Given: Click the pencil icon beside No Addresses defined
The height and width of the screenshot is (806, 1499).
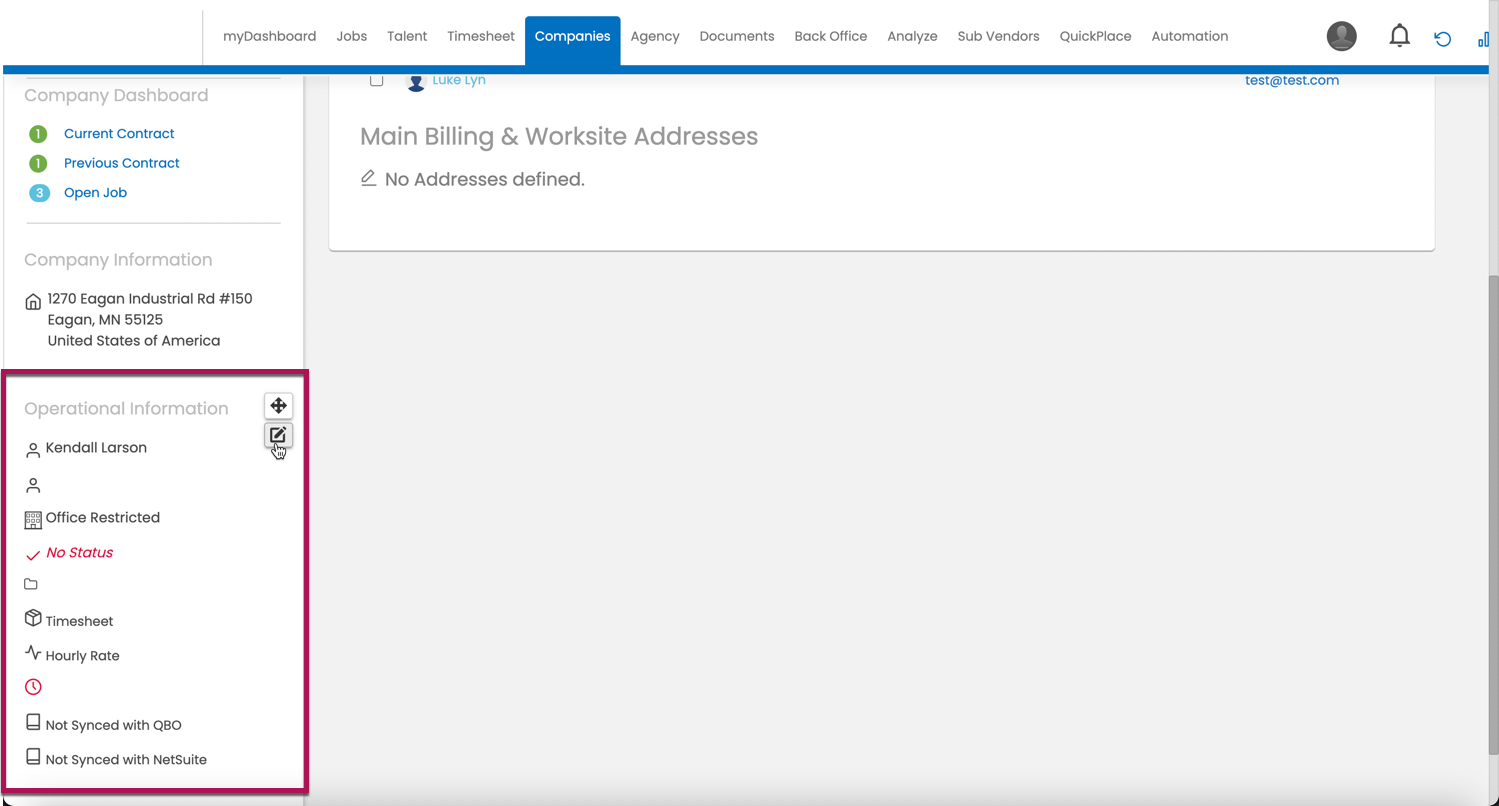Looking at the screenshot, I should (368, 178).
